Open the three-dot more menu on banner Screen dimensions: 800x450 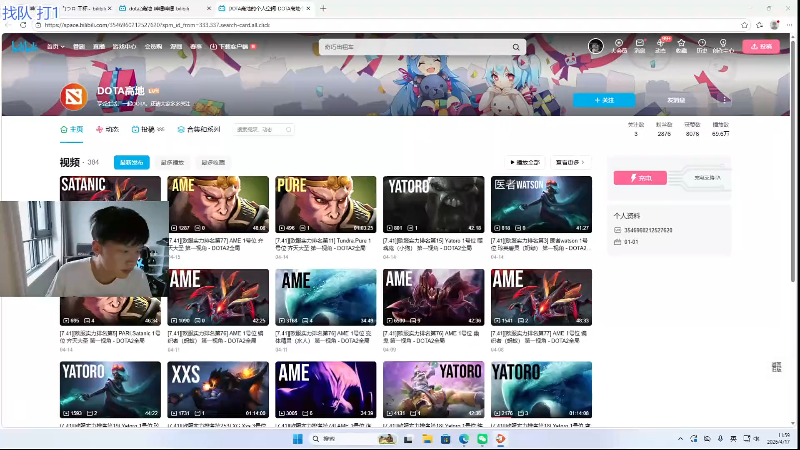(x=724, y=100)
